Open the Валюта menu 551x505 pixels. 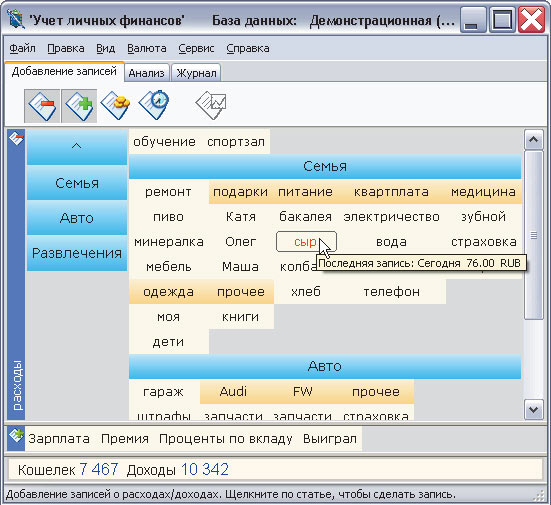pyautogui.click(x=147, y=48)
